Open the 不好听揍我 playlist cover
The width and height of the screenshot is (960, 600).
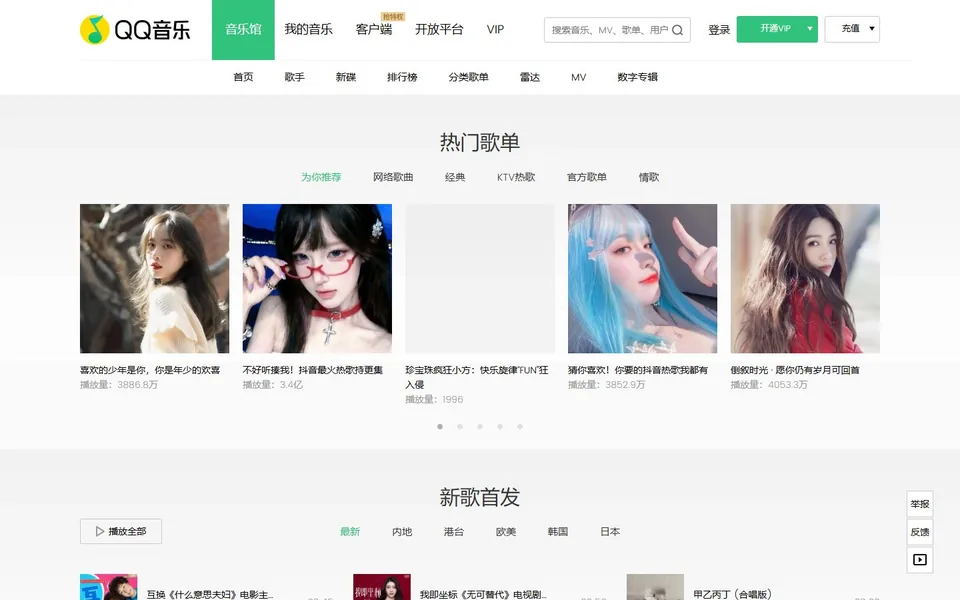(317, 279)
